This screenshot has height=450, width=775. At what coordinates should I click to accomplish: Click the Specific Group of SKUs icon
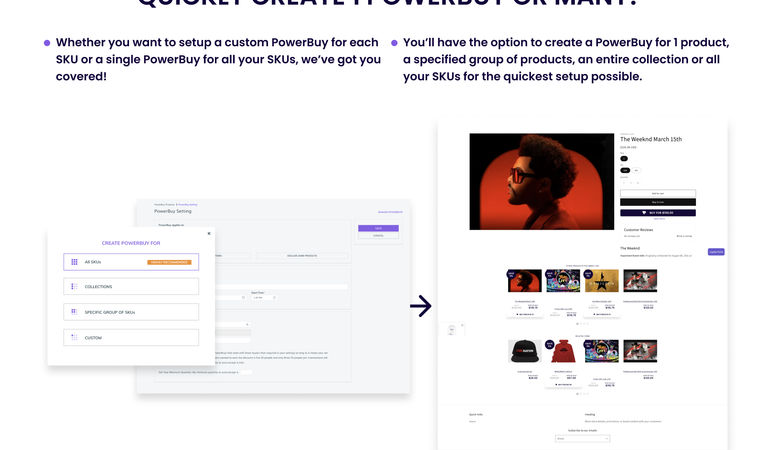74,312
